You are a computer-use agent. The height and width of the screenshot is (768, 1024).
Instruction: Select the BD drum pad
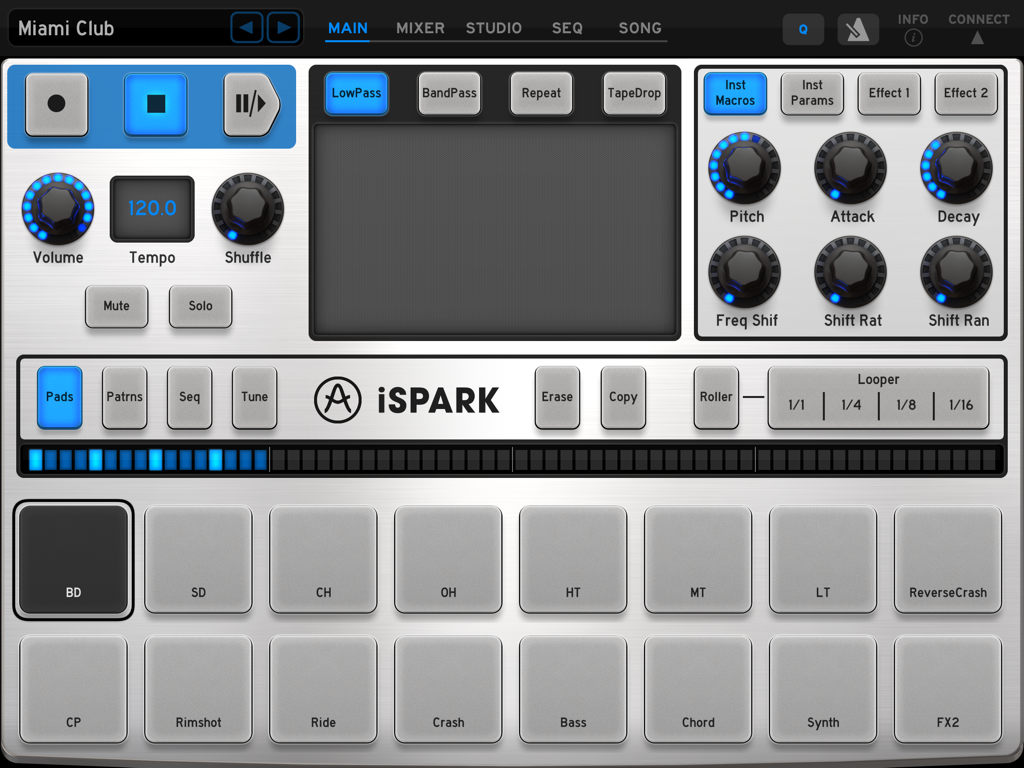(x=73, y=560)
